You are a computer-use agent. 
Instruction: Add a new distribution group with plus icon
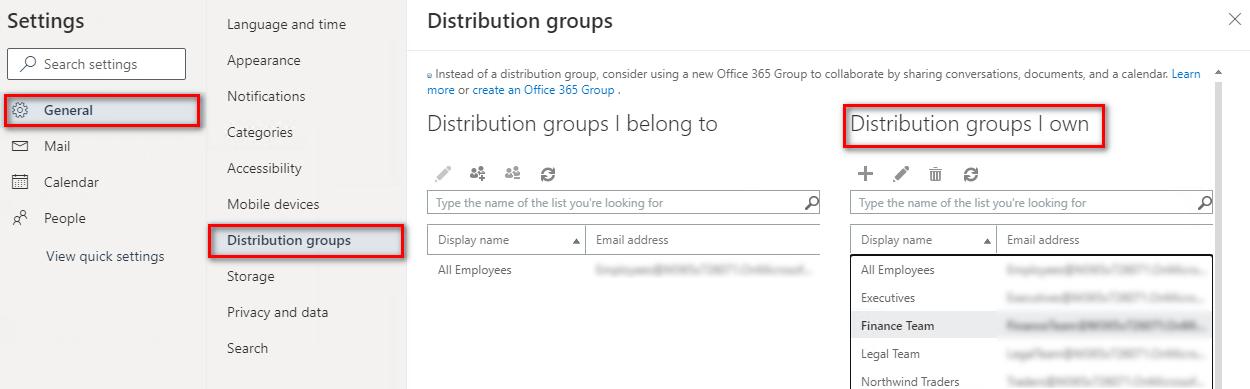coord(866,174)
